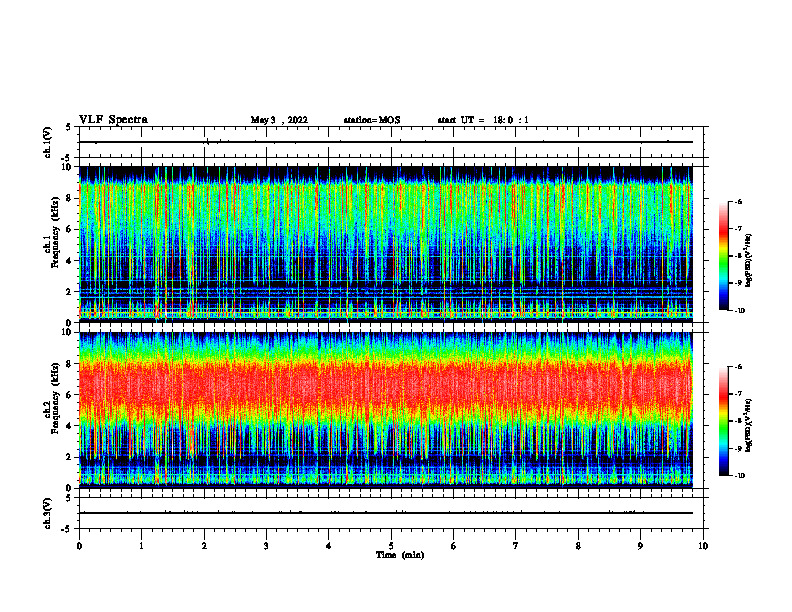
Task: Click the "8" kHz tick of ch.1 spectrogram
Action: coord(69,198)
